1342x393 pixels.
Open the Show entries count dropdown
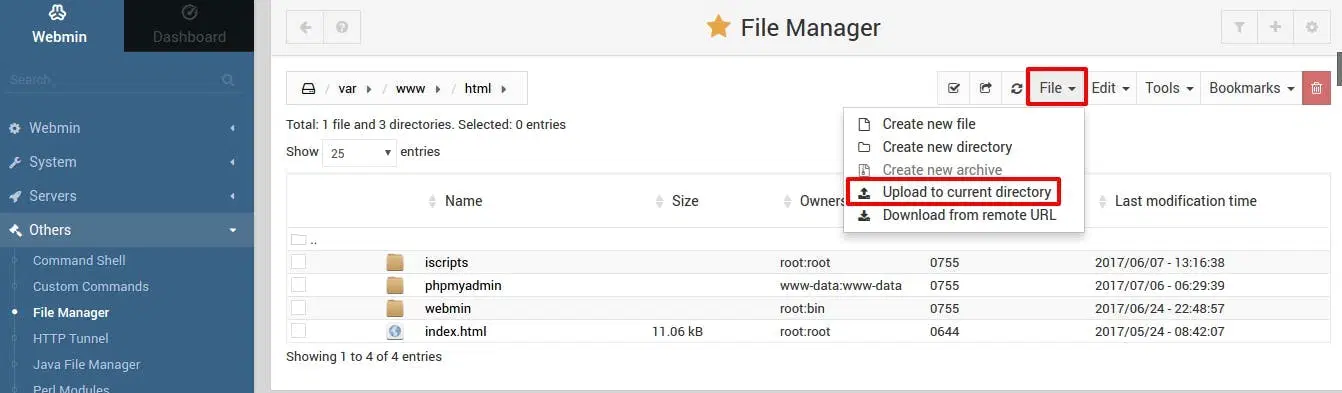click(359, 153)
